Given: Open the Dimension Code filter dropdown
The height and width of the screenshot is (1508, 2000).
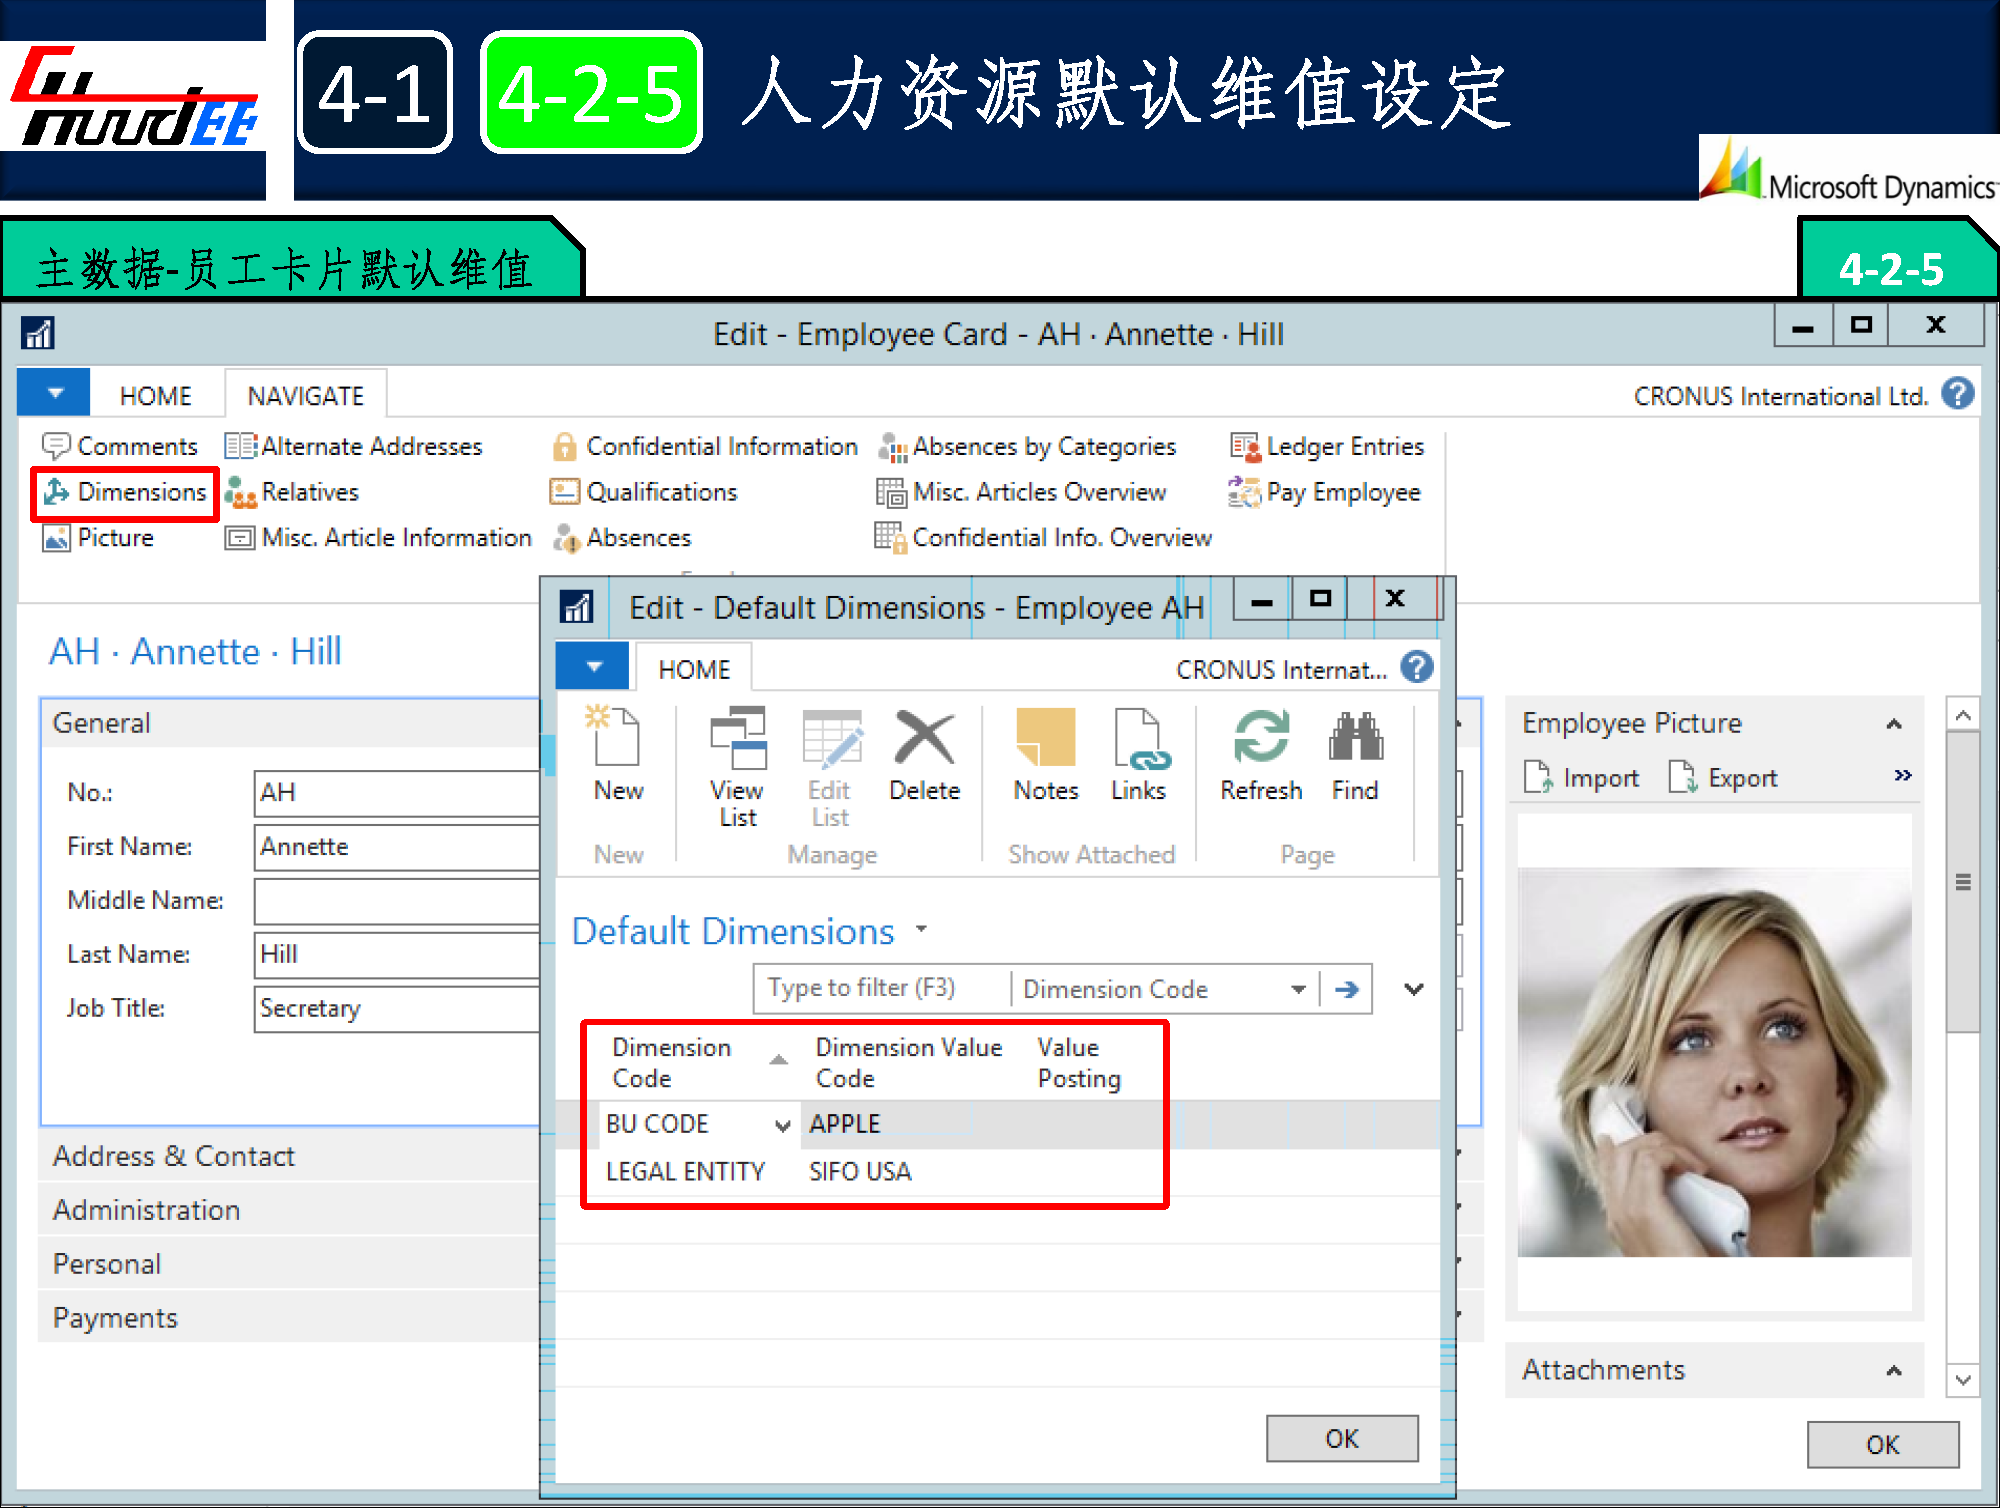Looking at the screenshot, I should 1298,989.
